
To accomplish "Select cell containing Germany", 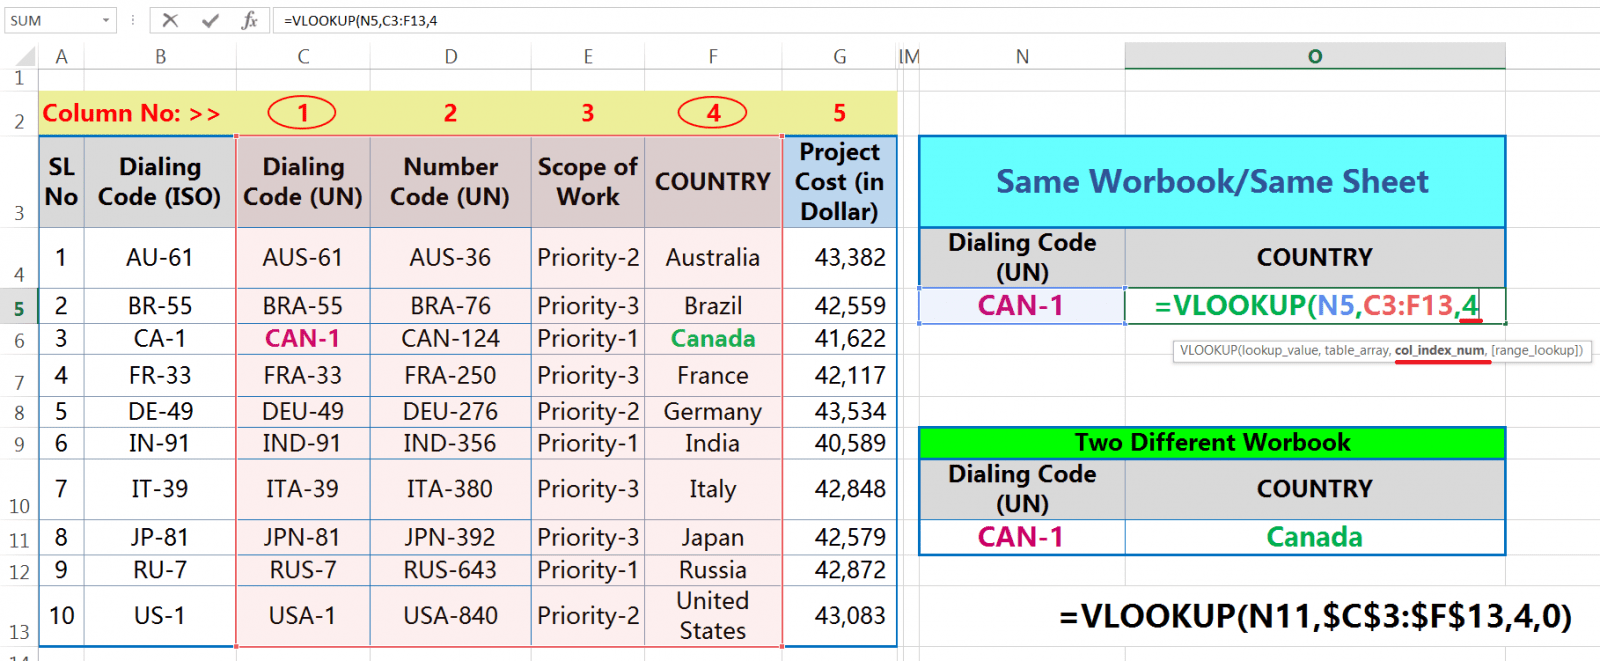I will pos(713,412).
